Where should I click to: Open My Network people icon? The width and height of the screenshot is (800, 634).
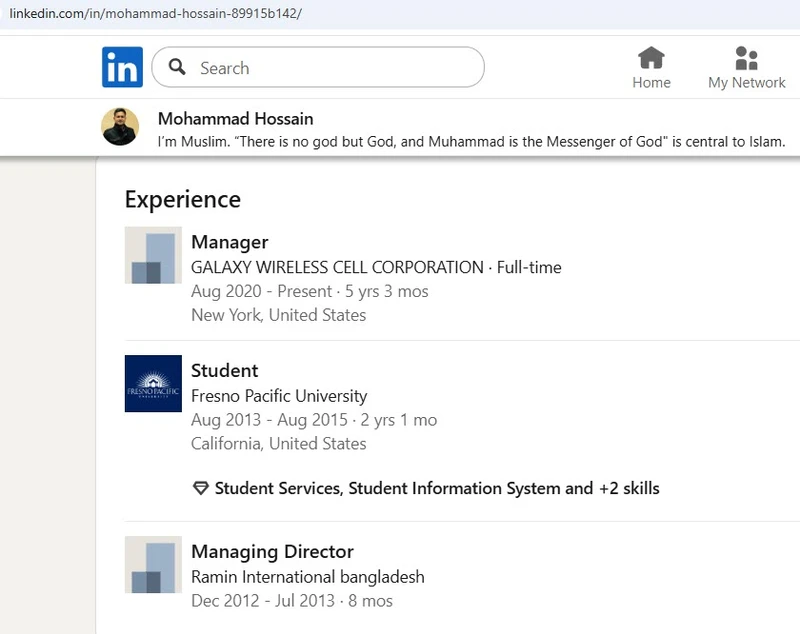[746, 58]
